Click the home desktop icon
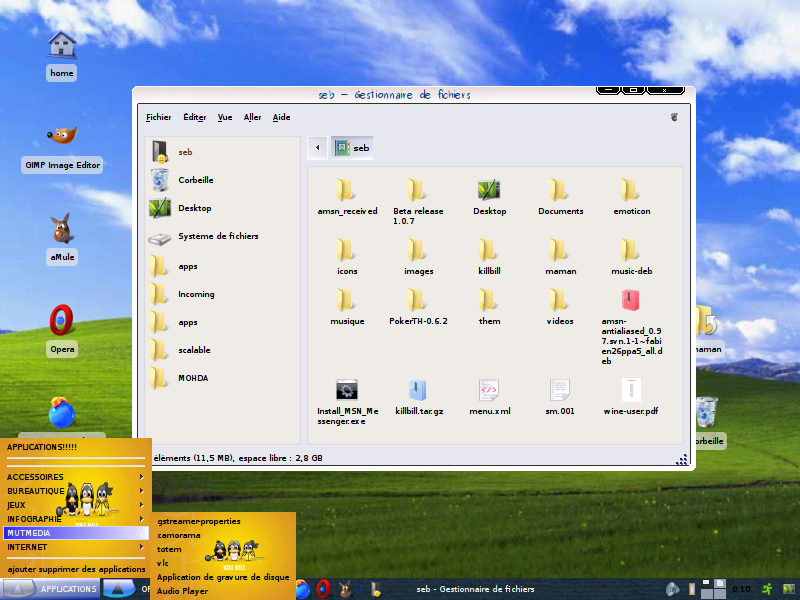Viewport: 800px width, 600px height. [62, 56]
